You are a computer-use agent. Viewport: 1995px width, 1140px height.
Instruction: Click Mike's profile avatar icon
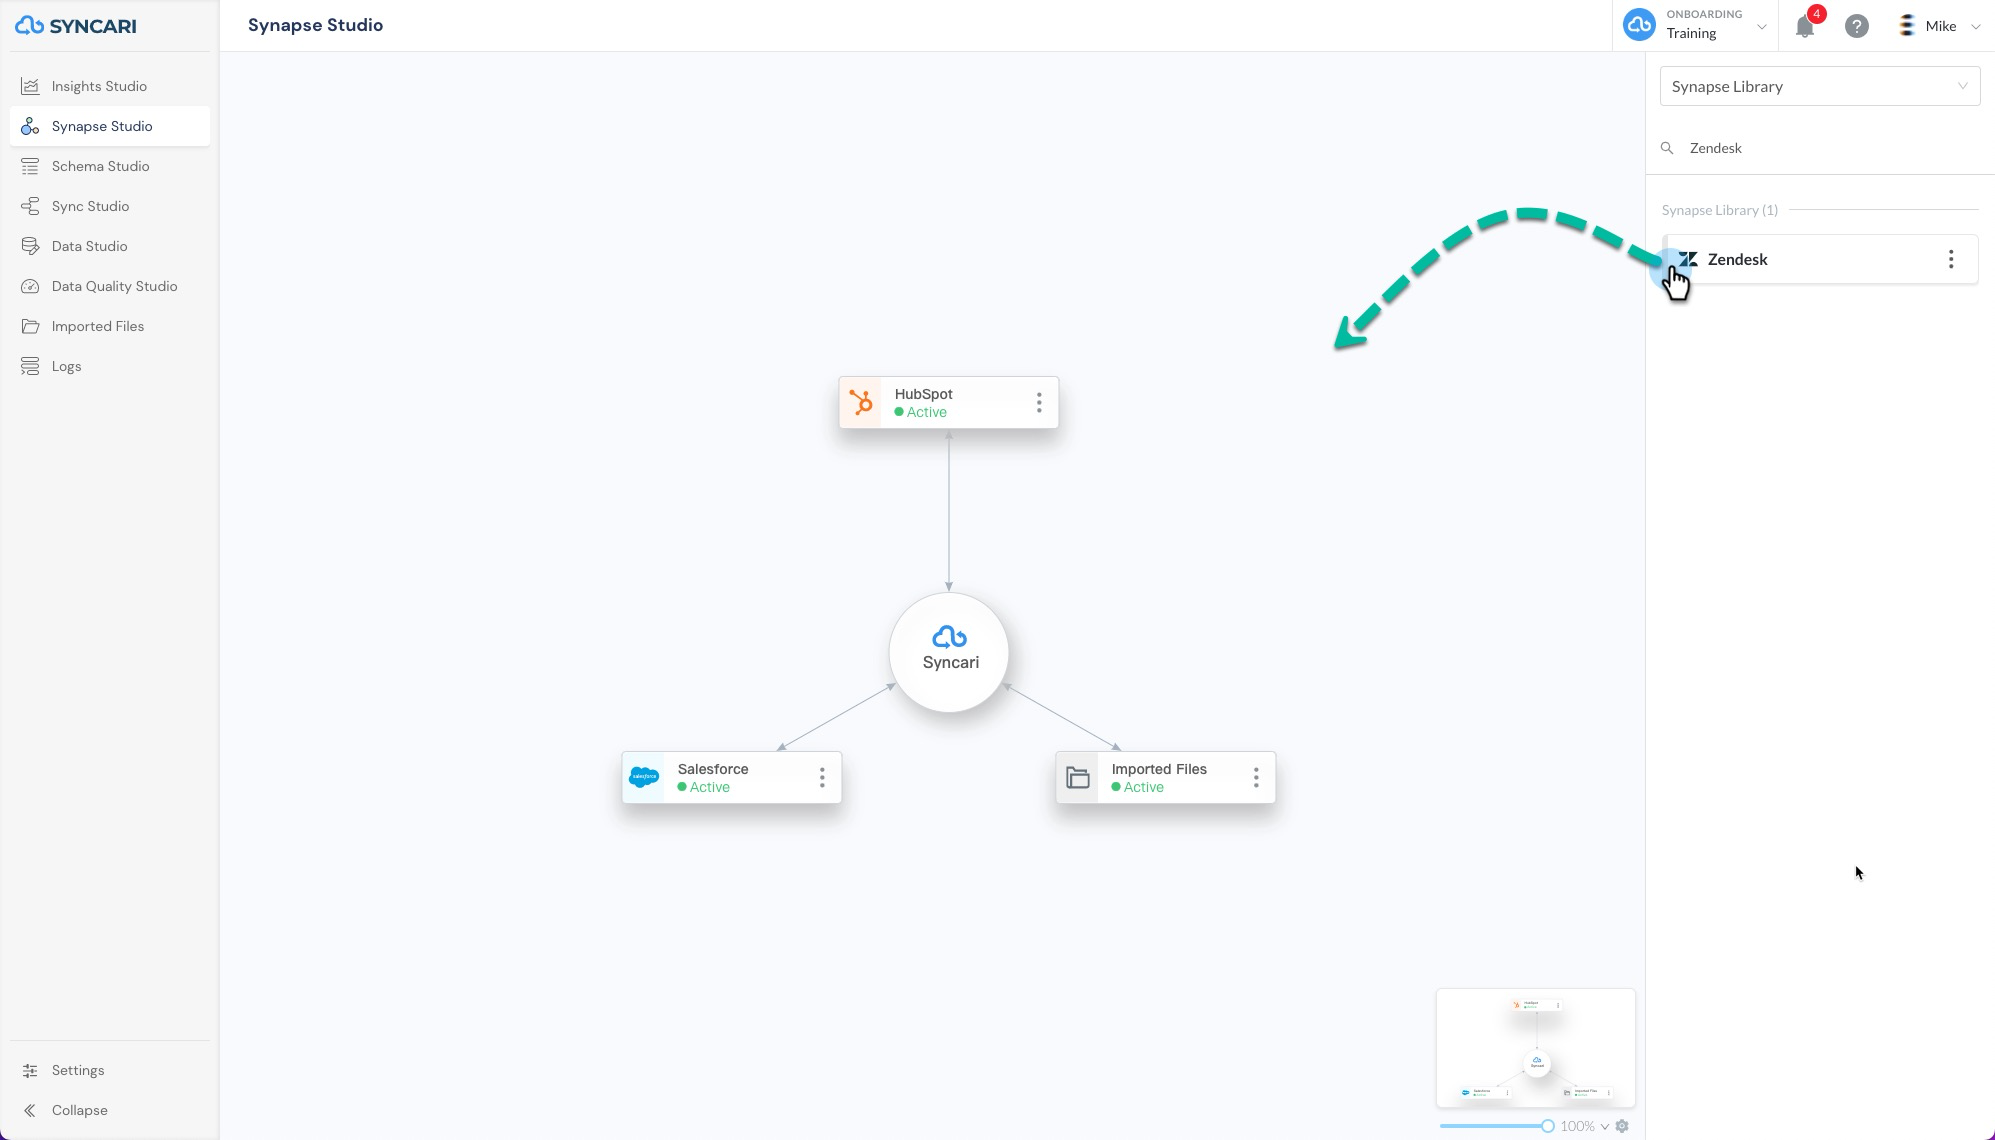[x=1907, y=26]
